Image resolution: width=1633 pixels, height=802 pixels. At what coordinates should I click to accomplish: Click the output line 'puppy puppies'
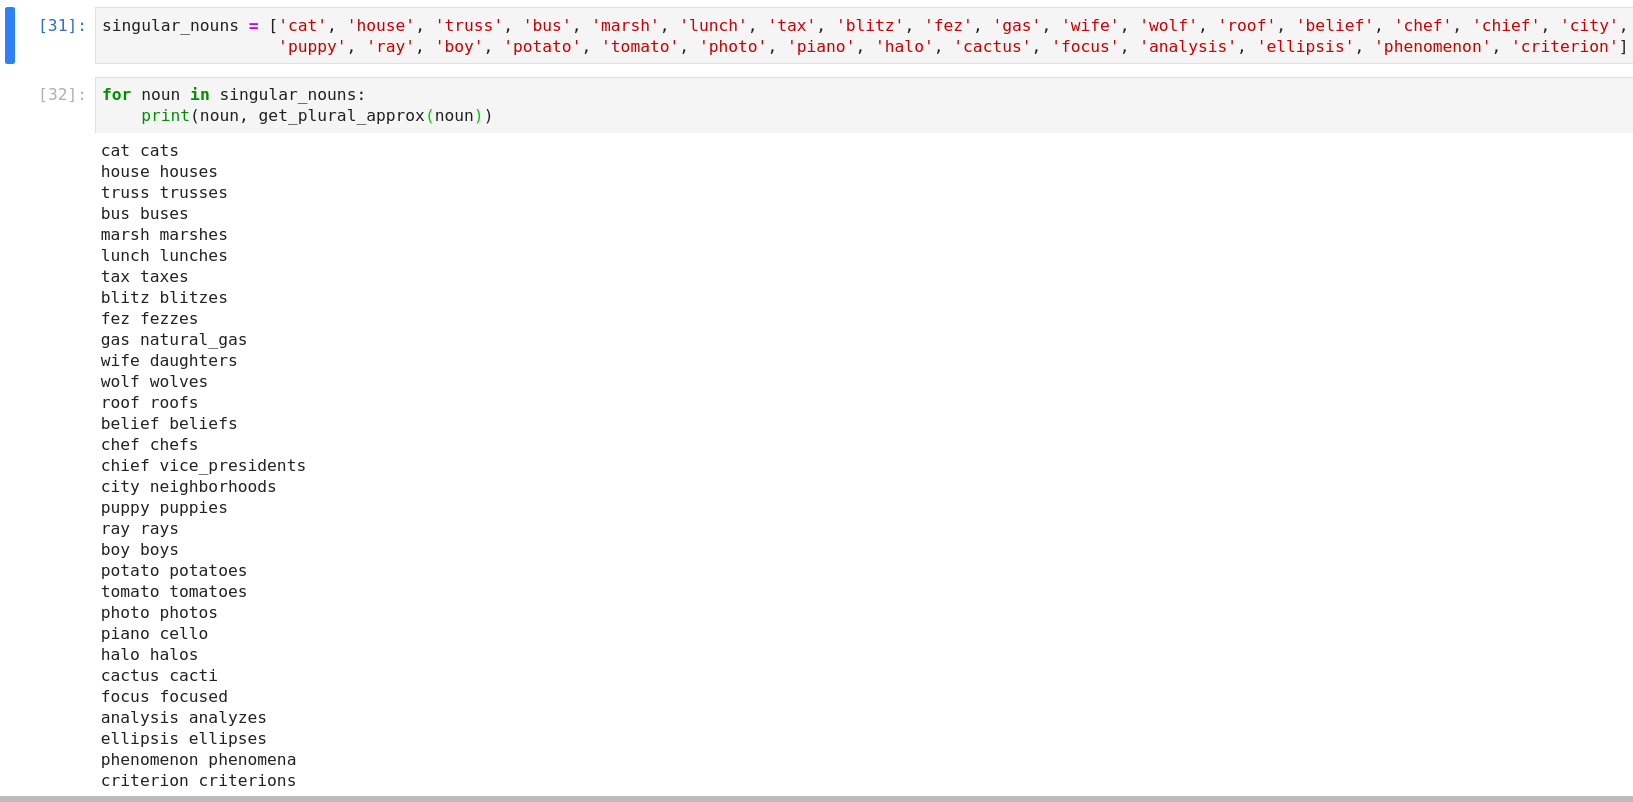point(164,508)
